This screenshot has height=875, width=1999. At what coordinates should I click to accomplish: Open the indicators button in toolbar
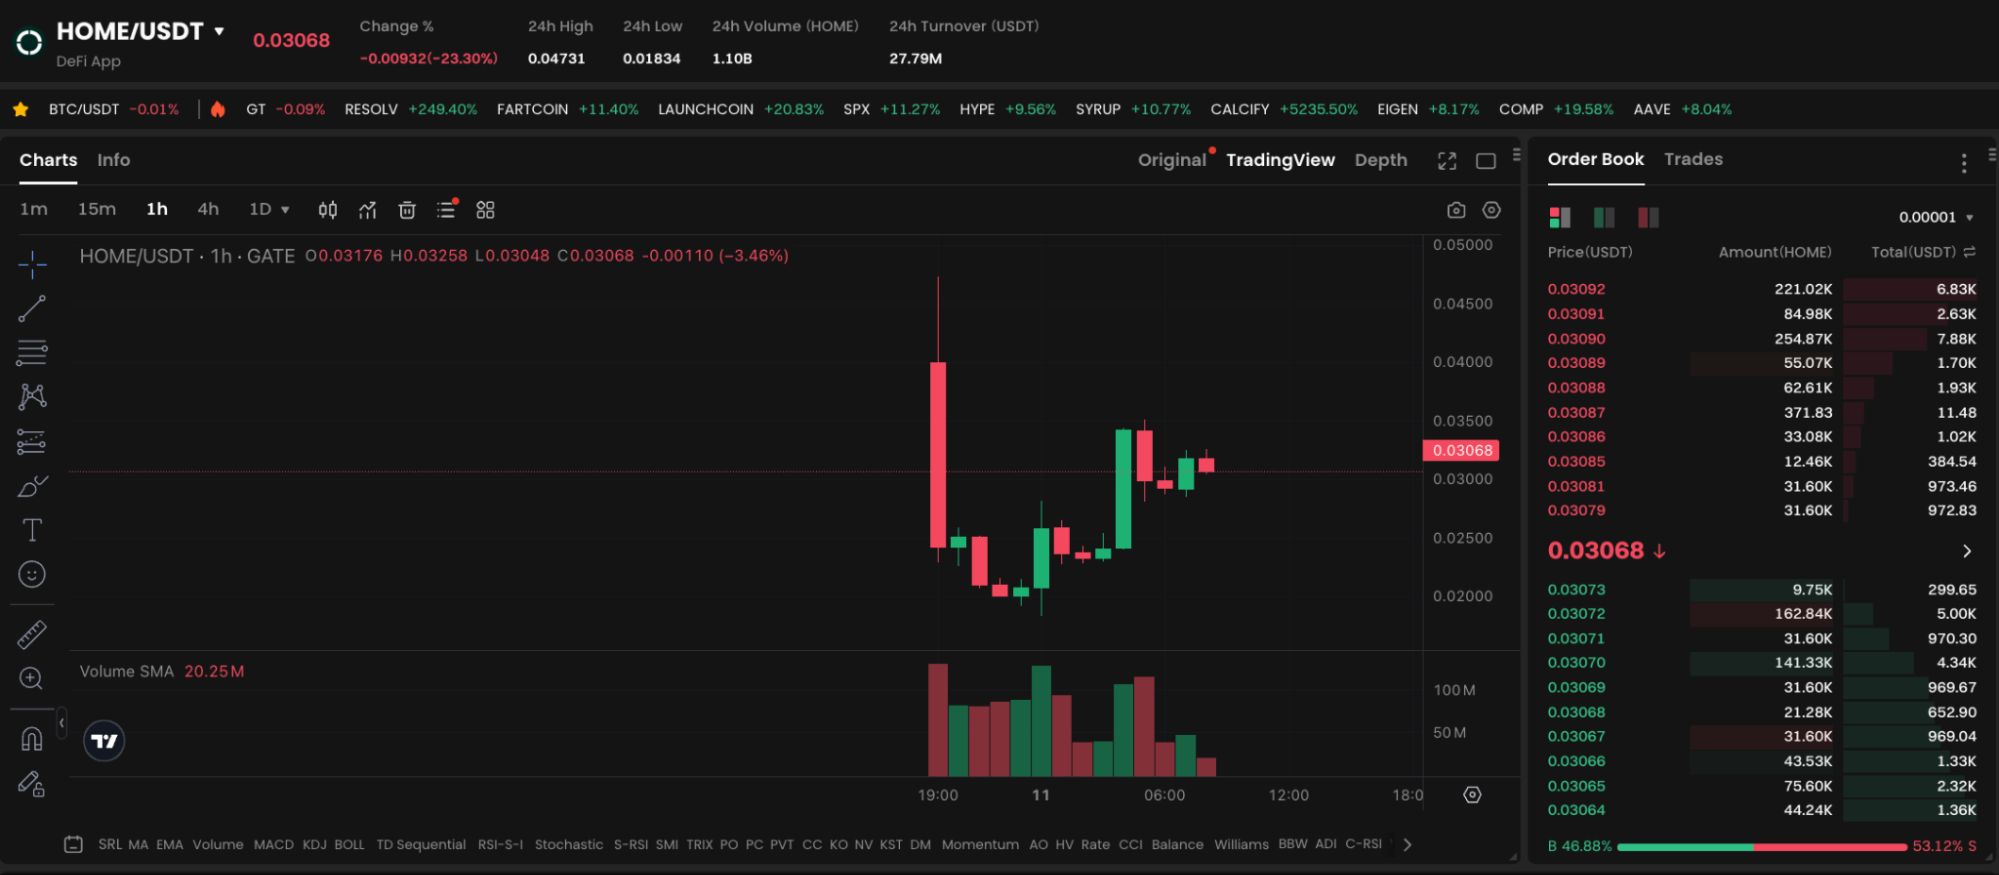[368, 210]
